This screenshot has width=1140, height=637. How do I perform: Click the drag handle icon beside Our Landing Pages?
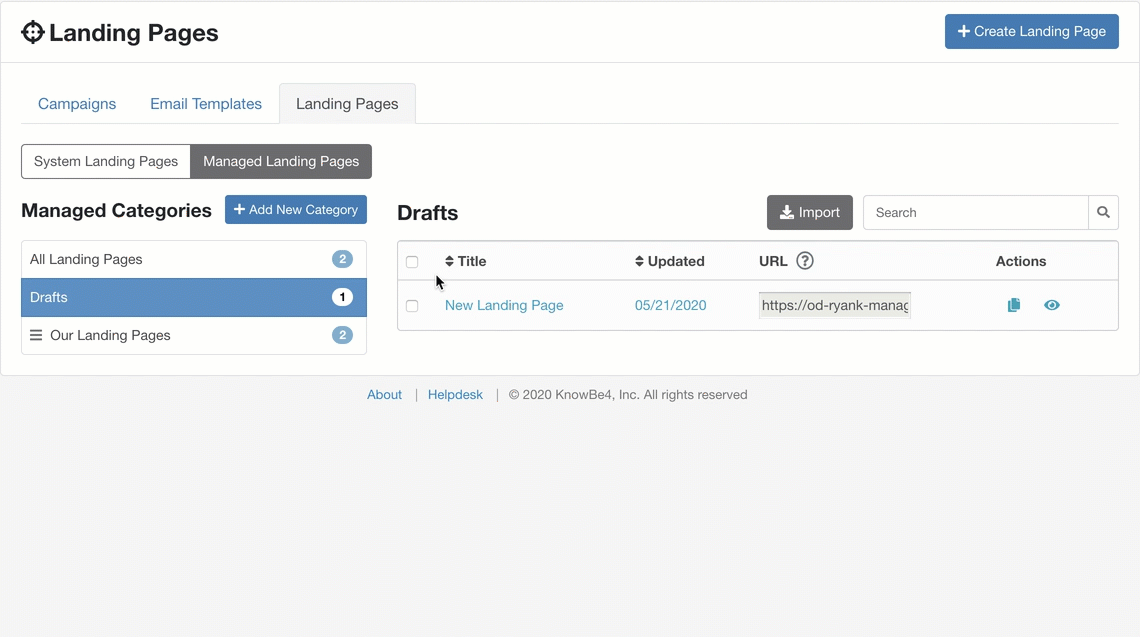tap(36, 335)
